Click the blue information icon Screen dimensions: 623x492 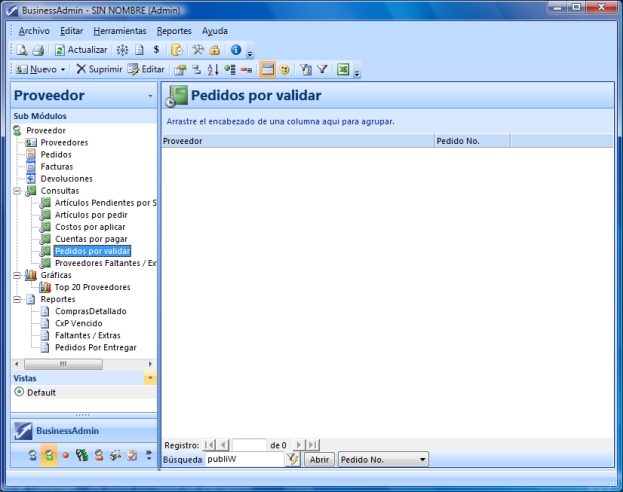236,49
